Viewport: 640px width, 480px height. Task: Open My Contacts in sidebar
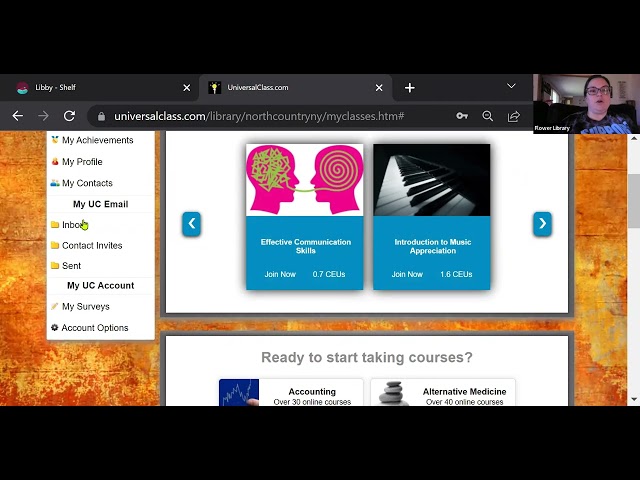[x=87, y=183]
